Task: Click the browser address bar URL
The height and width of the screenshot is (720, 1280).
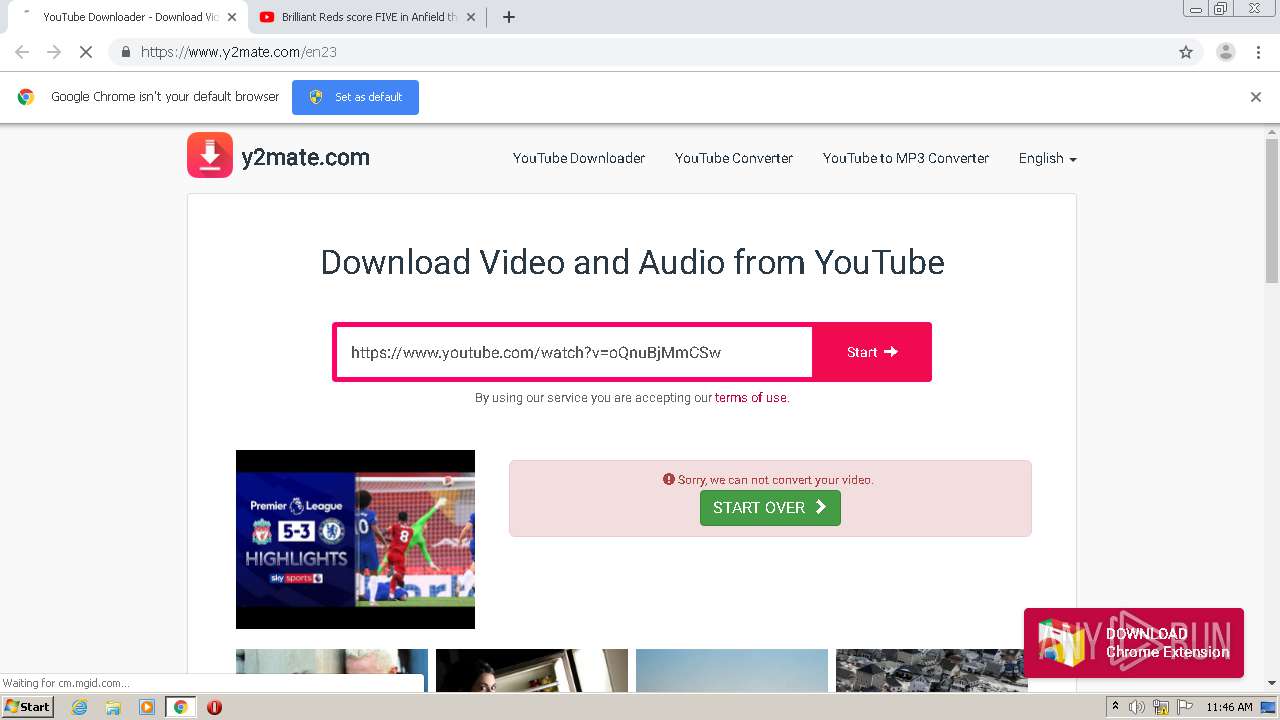Action: (239, 52)
